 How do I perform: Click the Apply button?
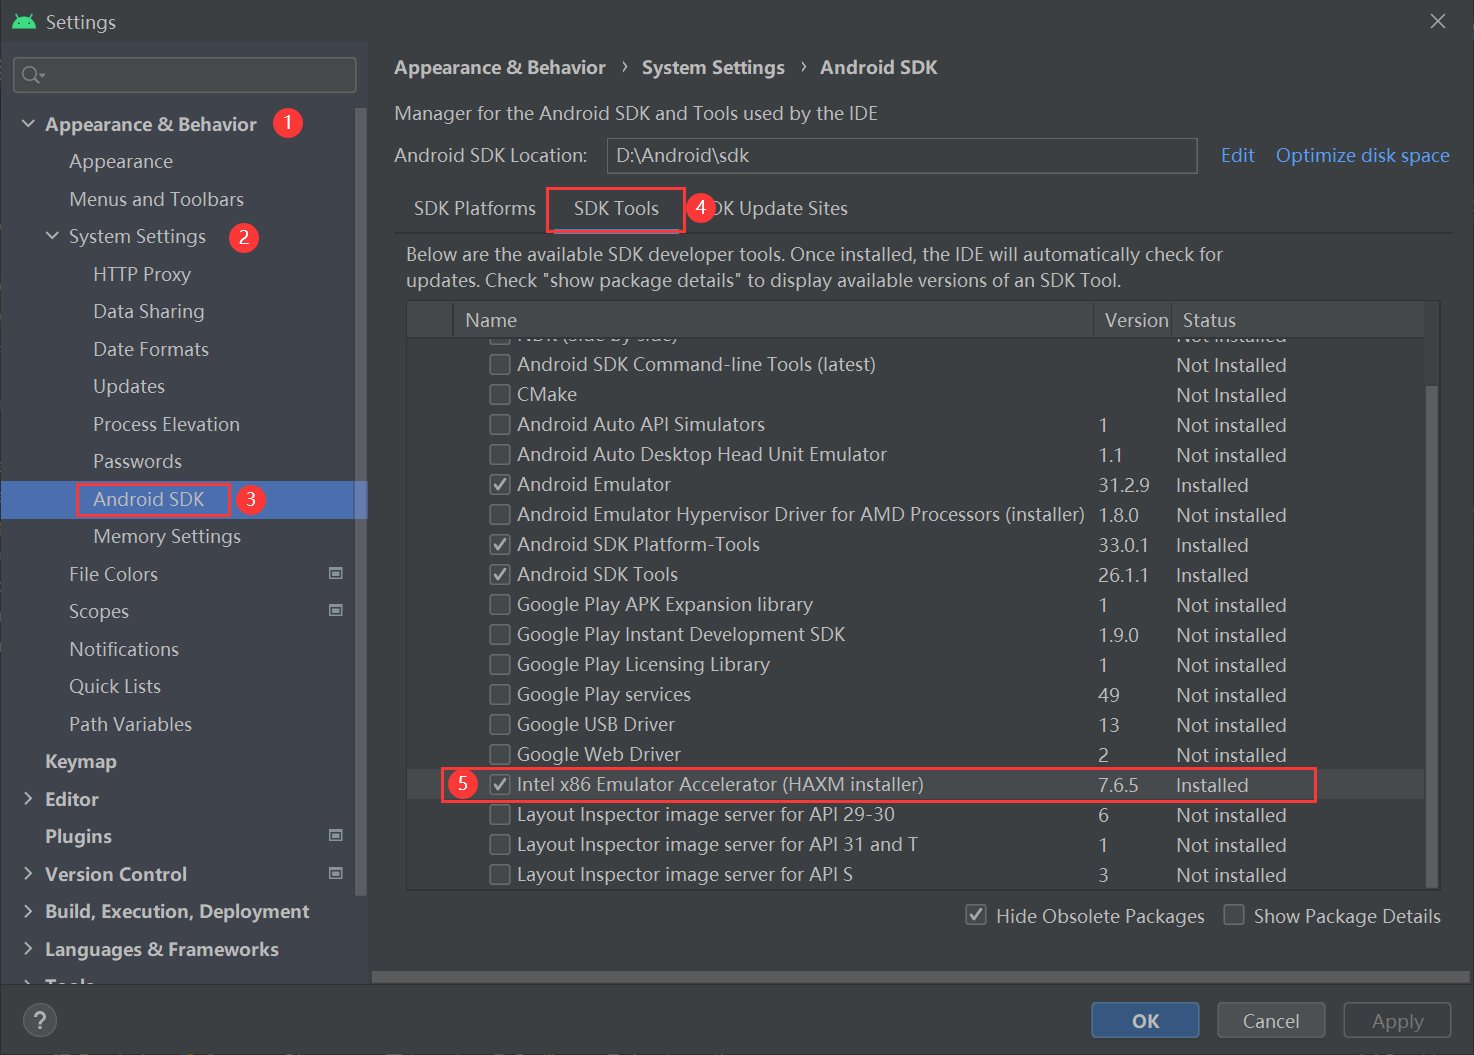point(1397,1020)
